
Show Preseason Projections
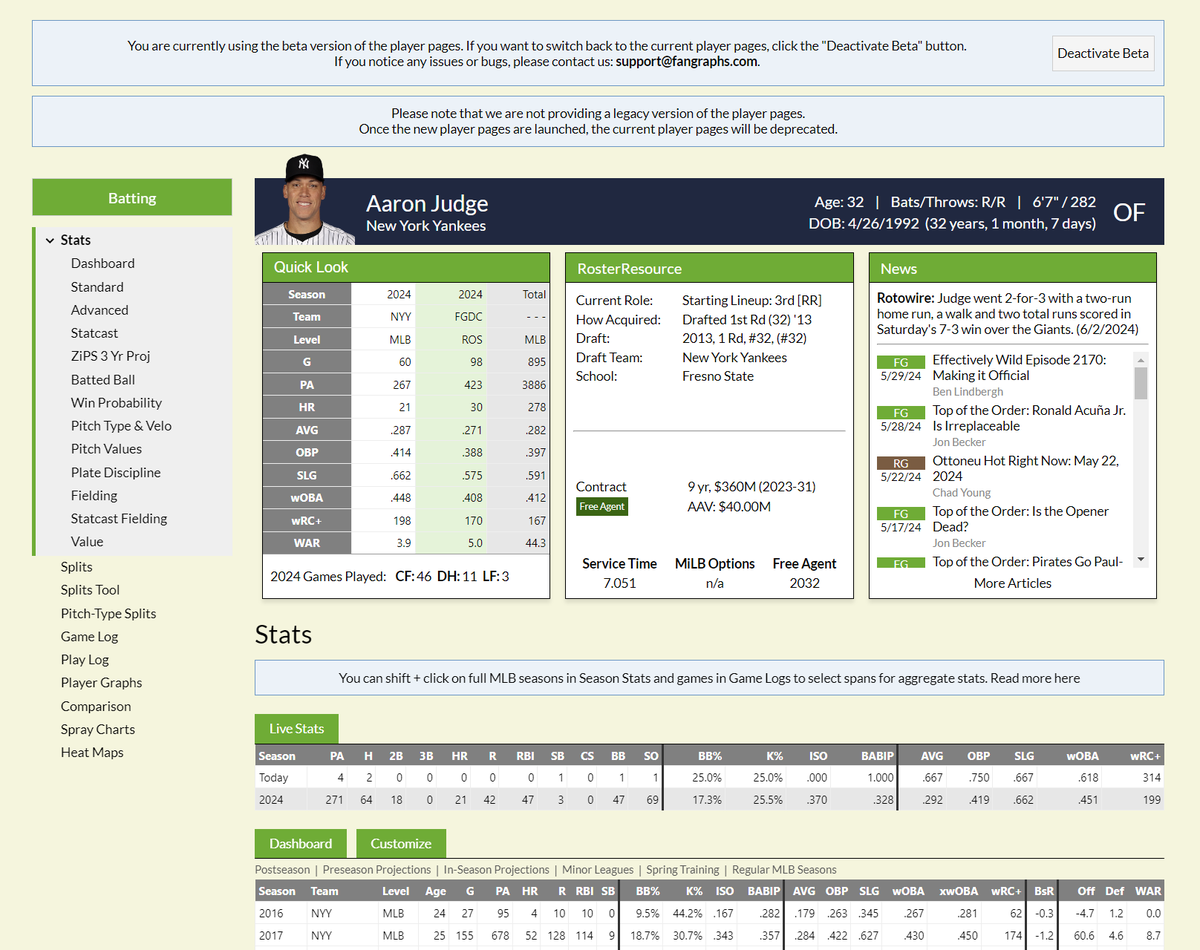[x=377, y=870]
